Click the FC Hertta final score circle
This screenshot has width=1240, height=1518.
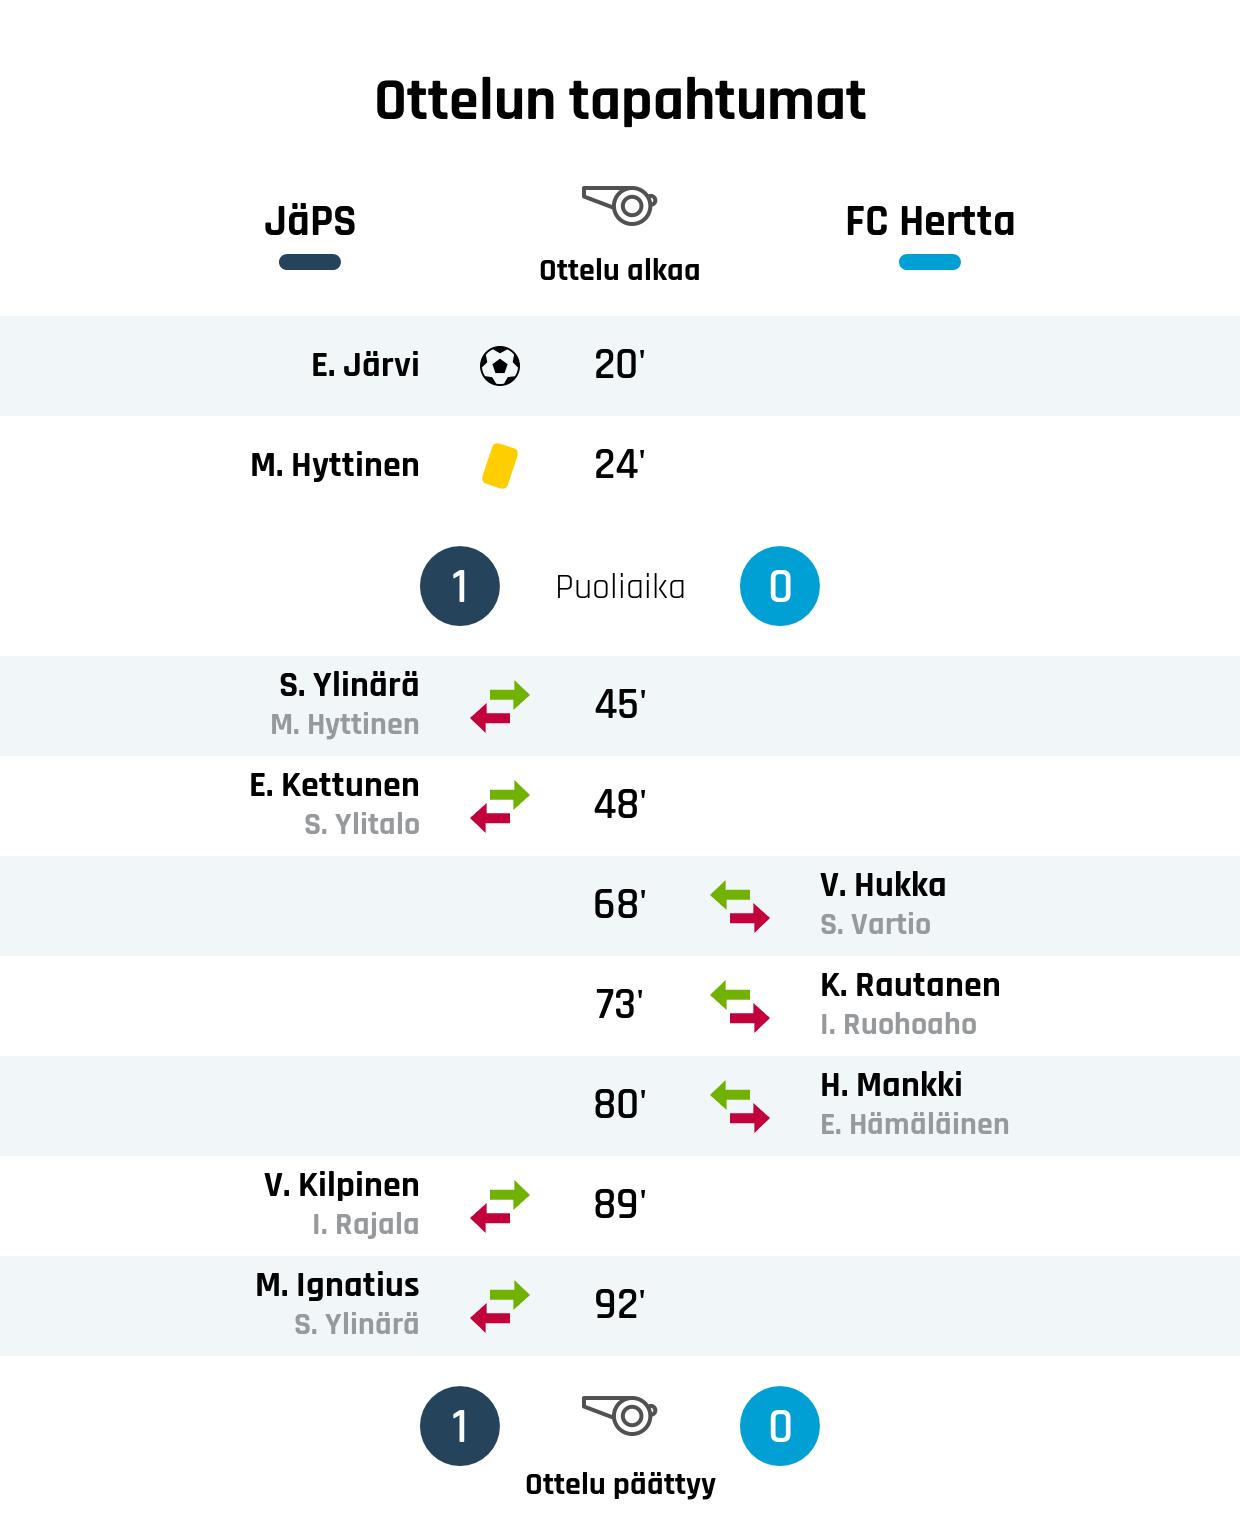click(780, 1426)
